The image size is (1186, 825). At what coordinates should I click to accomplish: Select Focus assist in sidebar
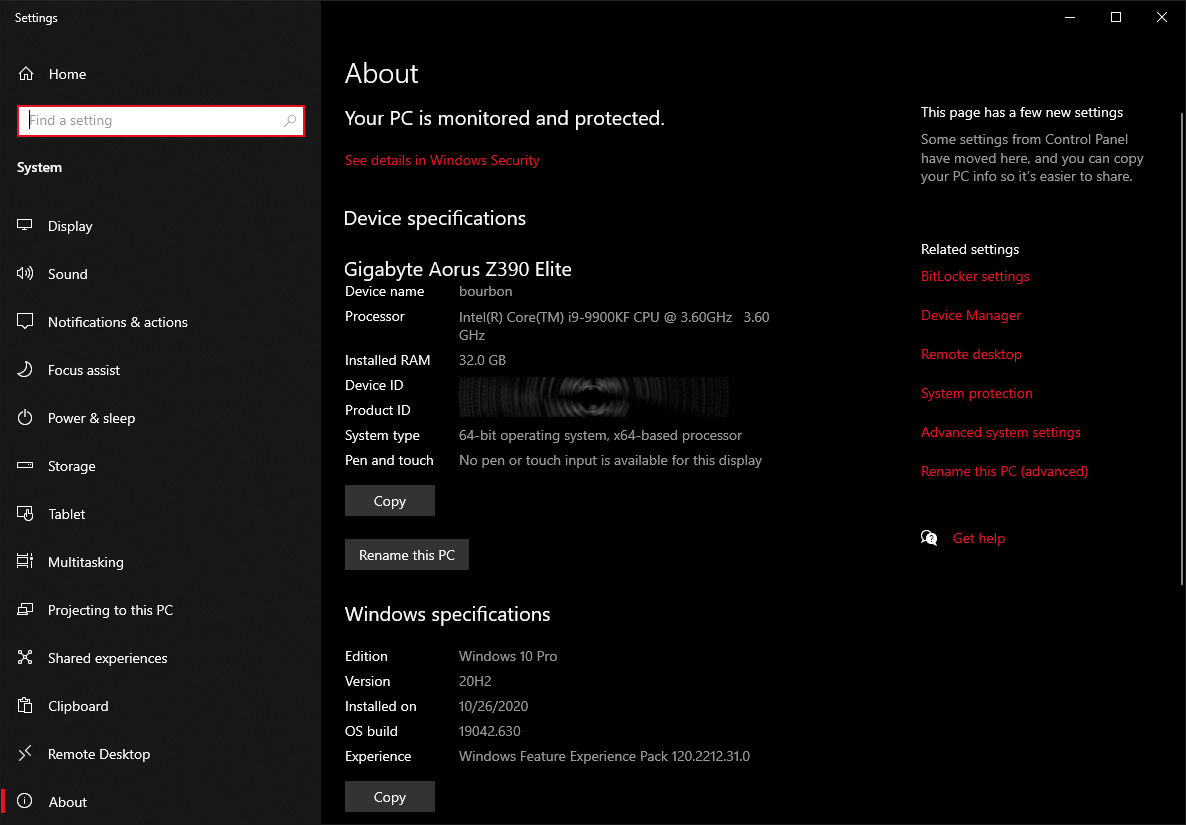click(160, 370)
